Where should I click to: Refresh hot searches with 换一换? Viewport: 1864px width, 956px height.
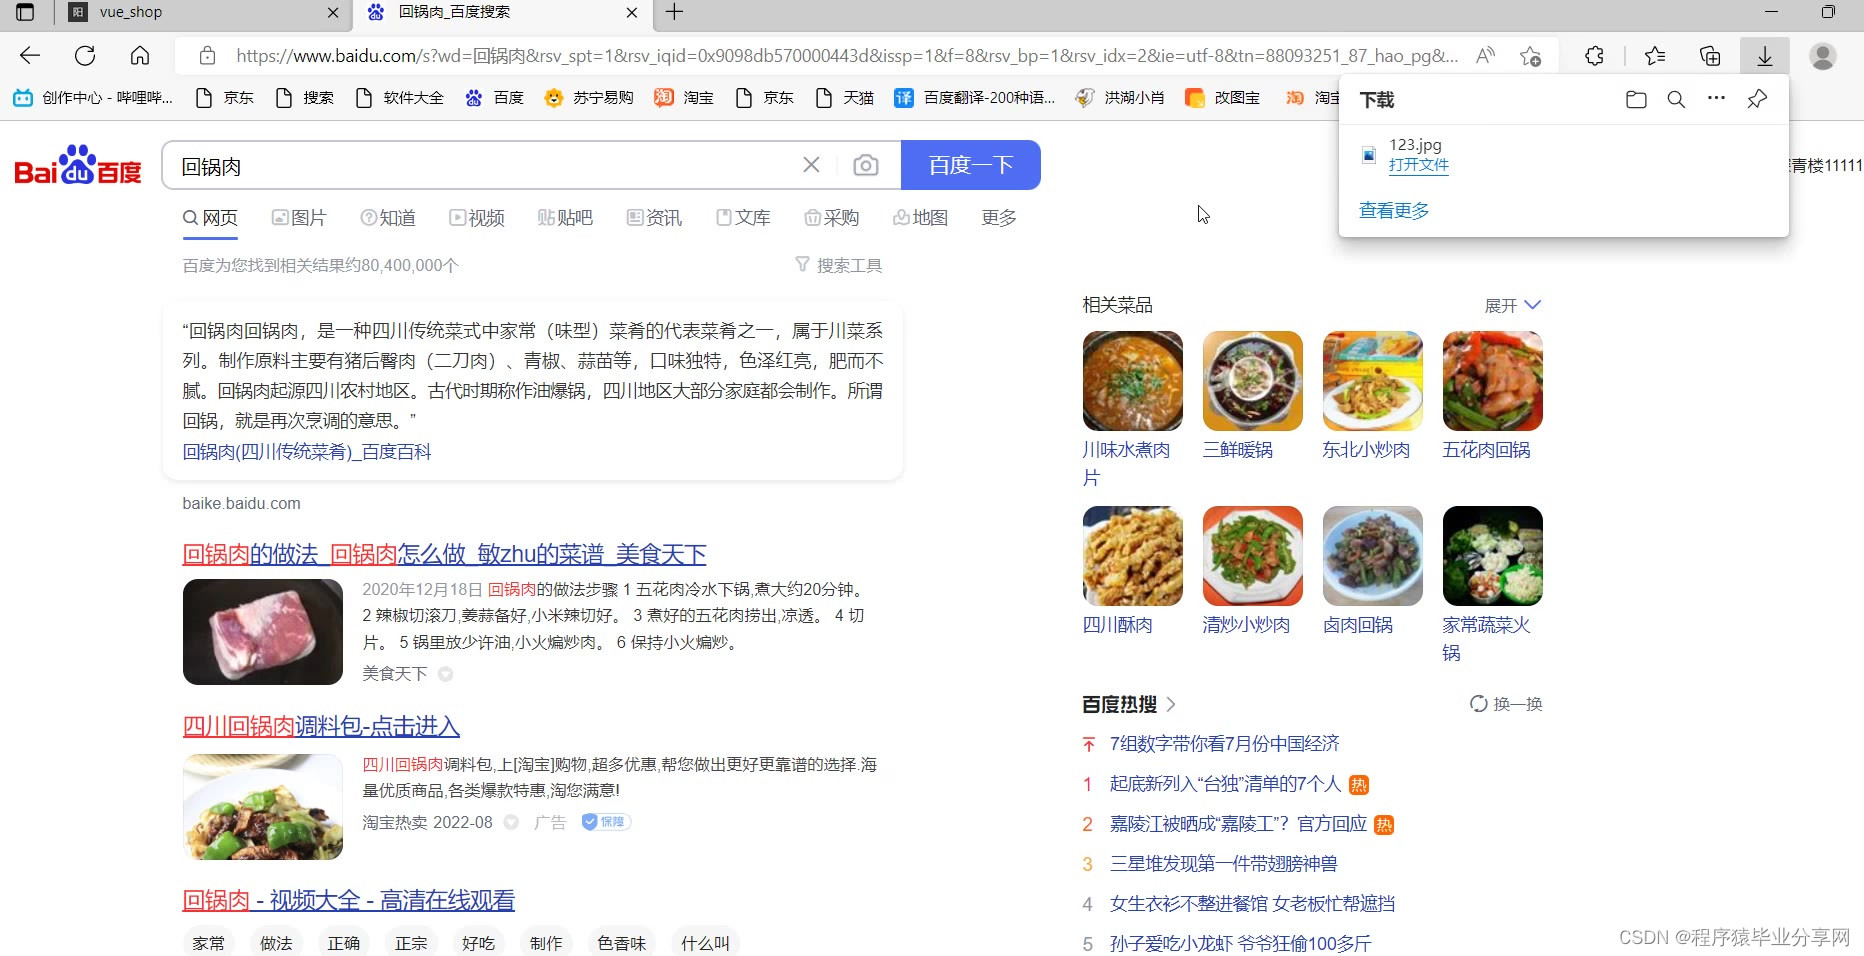[x=1506, y=704]
